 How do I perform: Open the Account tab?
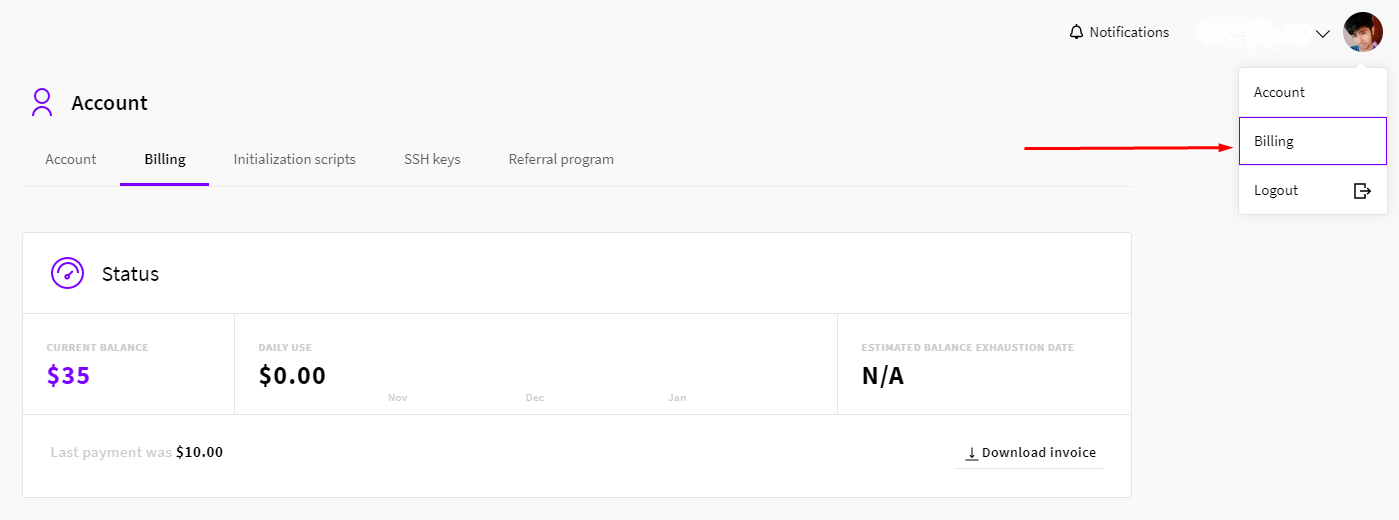[x=71, y=159]
